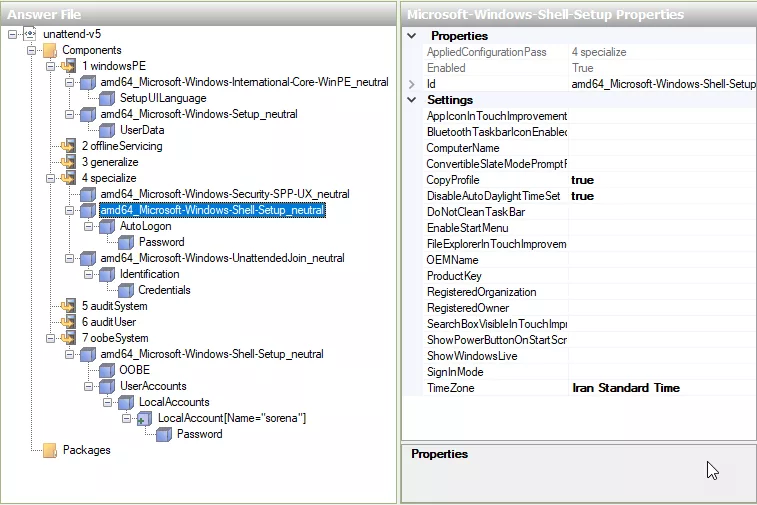Select amd64_Microsoft-Windows-Security-SPP-UX_neutral
Viewport: 757px width, 505px height.
point(225,194)
